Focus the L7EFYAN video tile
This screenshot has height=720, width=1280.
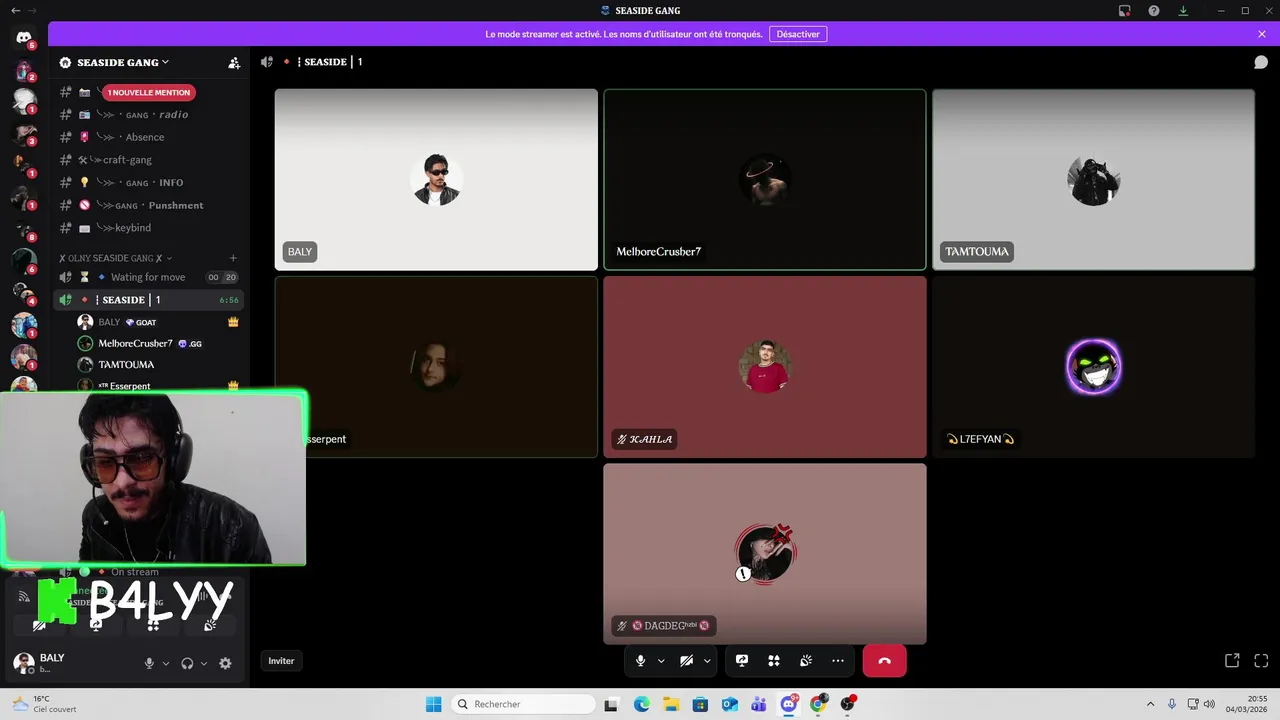[x=1093, y=367]
